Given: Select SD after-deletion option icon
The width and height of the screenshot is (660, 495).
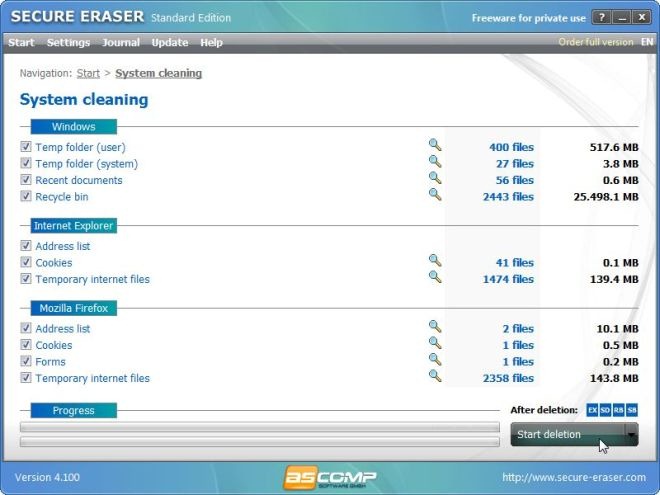Looking at the screenshot, I should [605, 410].
